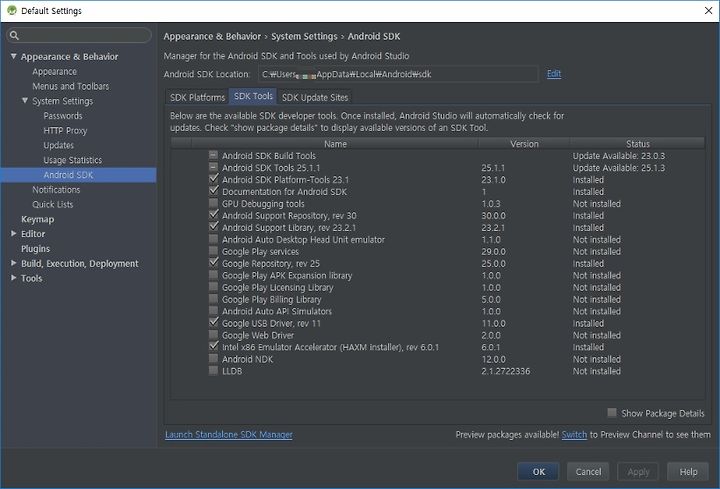Click the Version column header
This screenshot has width=720, height=489.
[524, 144]
